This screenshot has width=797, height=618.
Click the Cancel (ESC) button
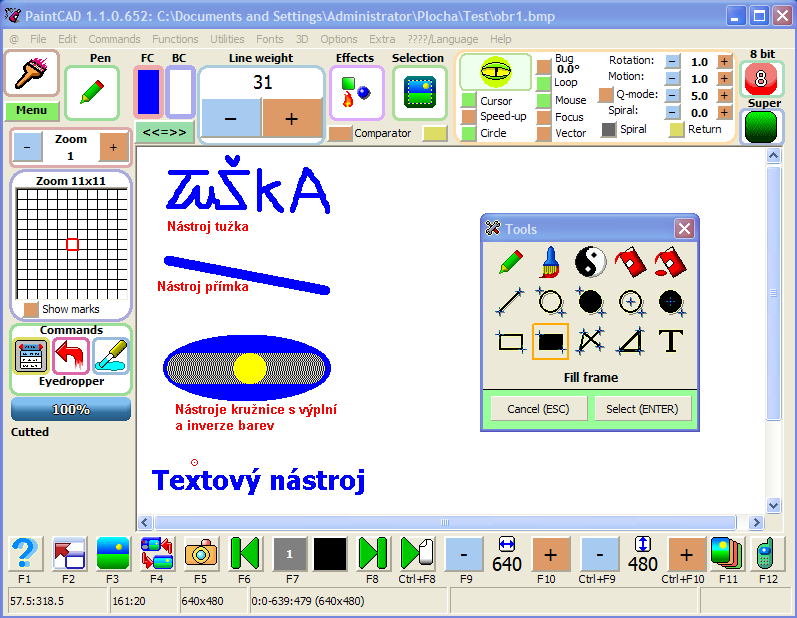click(x=538, y=409)
